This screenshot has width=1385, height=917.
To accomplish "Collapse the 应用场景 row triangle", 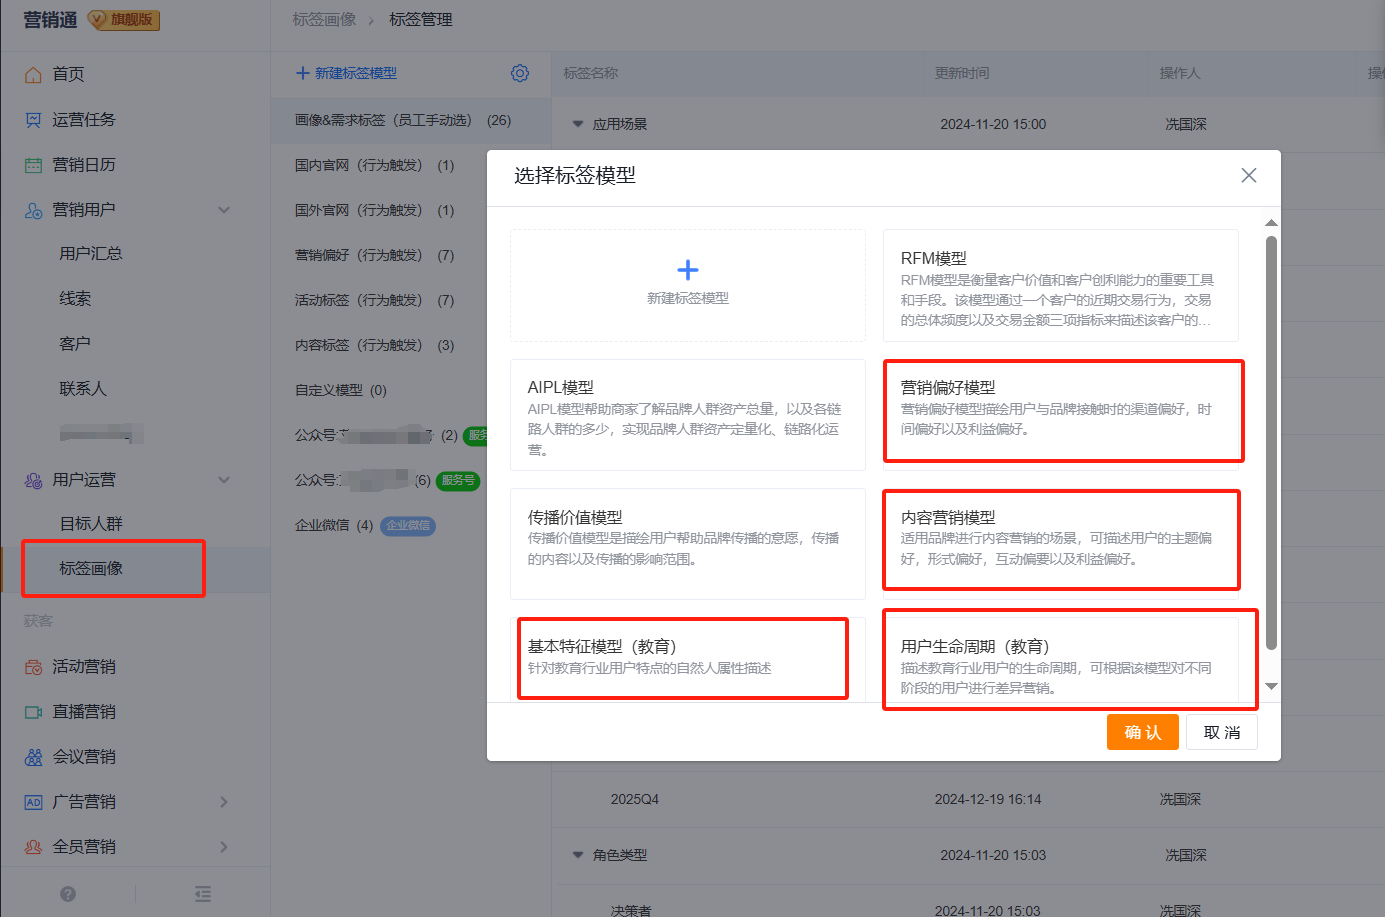I will (x=578, y=124).
